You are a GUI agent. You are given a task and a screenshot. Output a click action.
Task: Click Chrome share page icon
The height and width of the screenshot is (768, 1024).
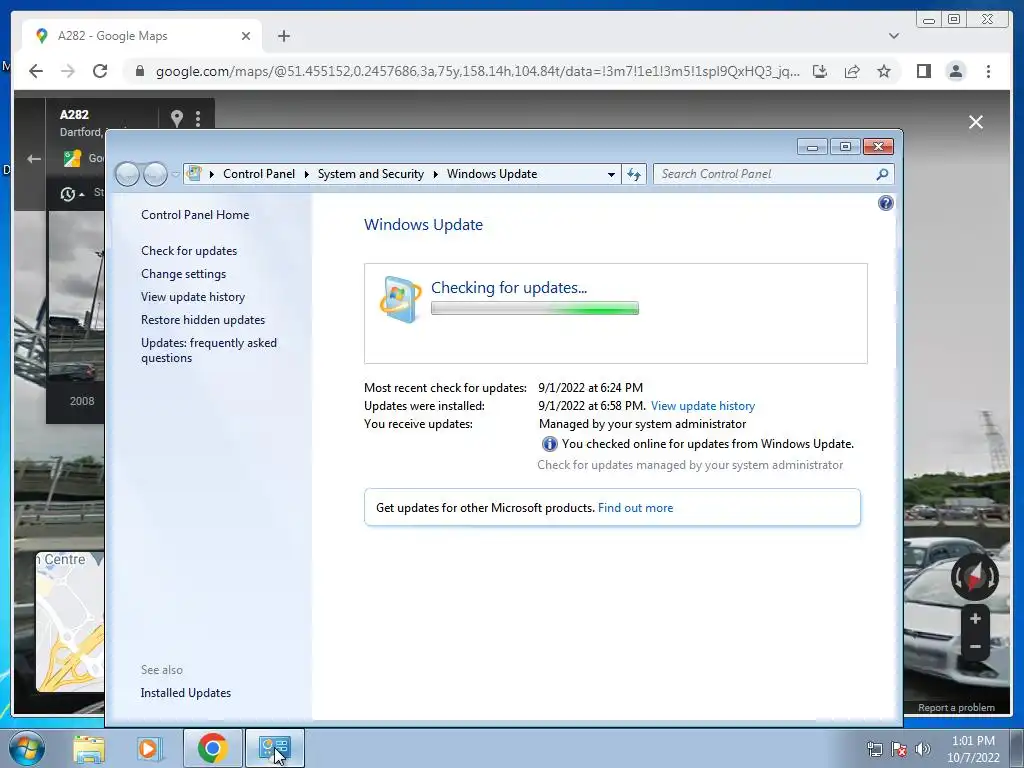[x=852, y=71]
